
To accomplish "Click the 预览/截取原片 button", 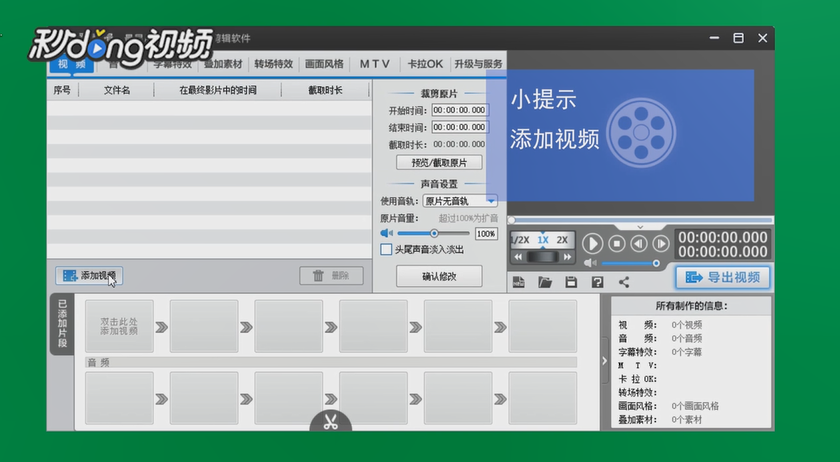I will click(439, 162).
